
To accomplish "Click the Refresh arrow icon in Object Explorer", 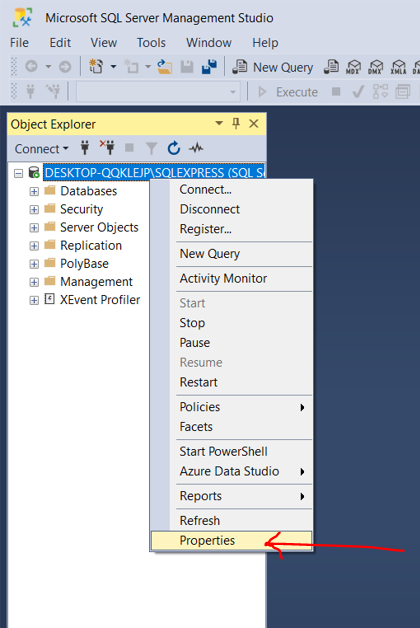I will pos(174,148).
